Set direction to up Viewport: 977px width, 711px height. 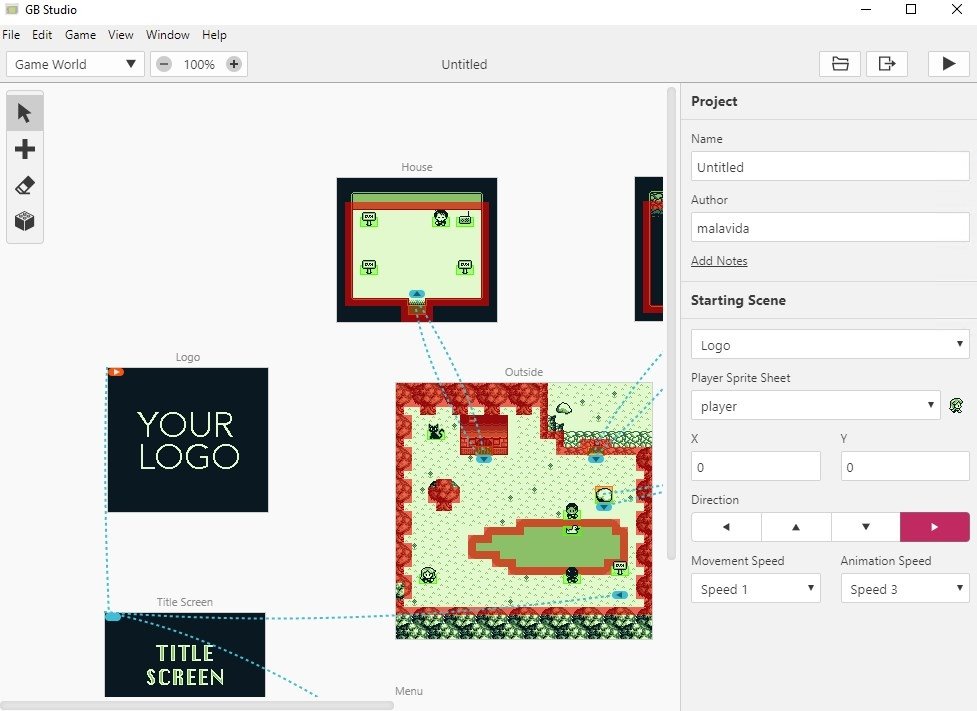point(796,527)
